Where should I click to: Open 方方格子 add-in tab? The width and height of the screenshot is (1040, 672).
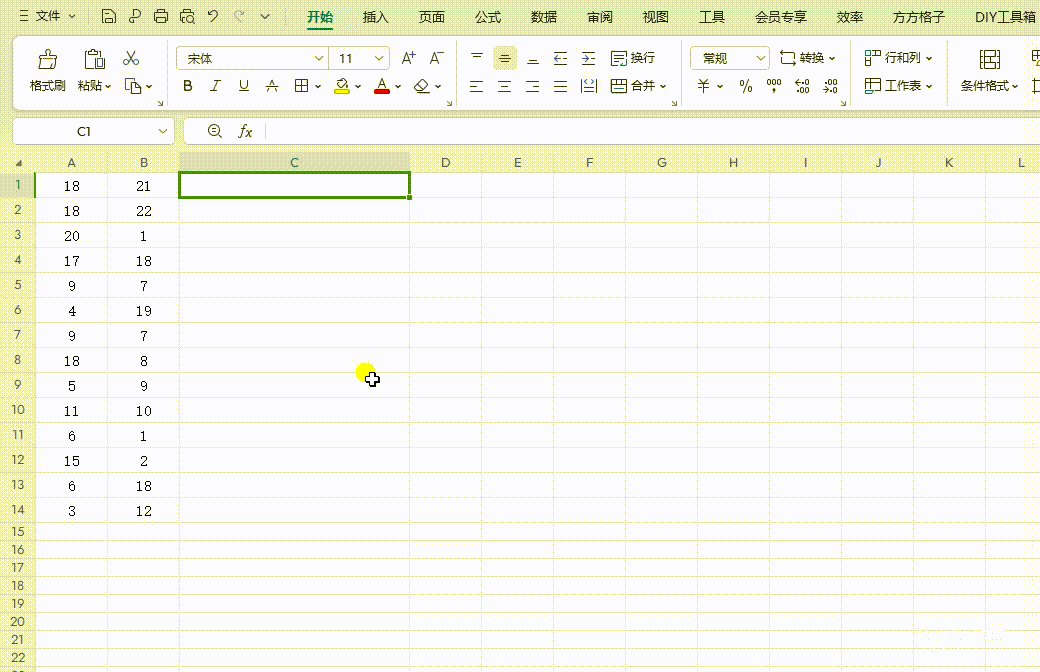(919, 17)
